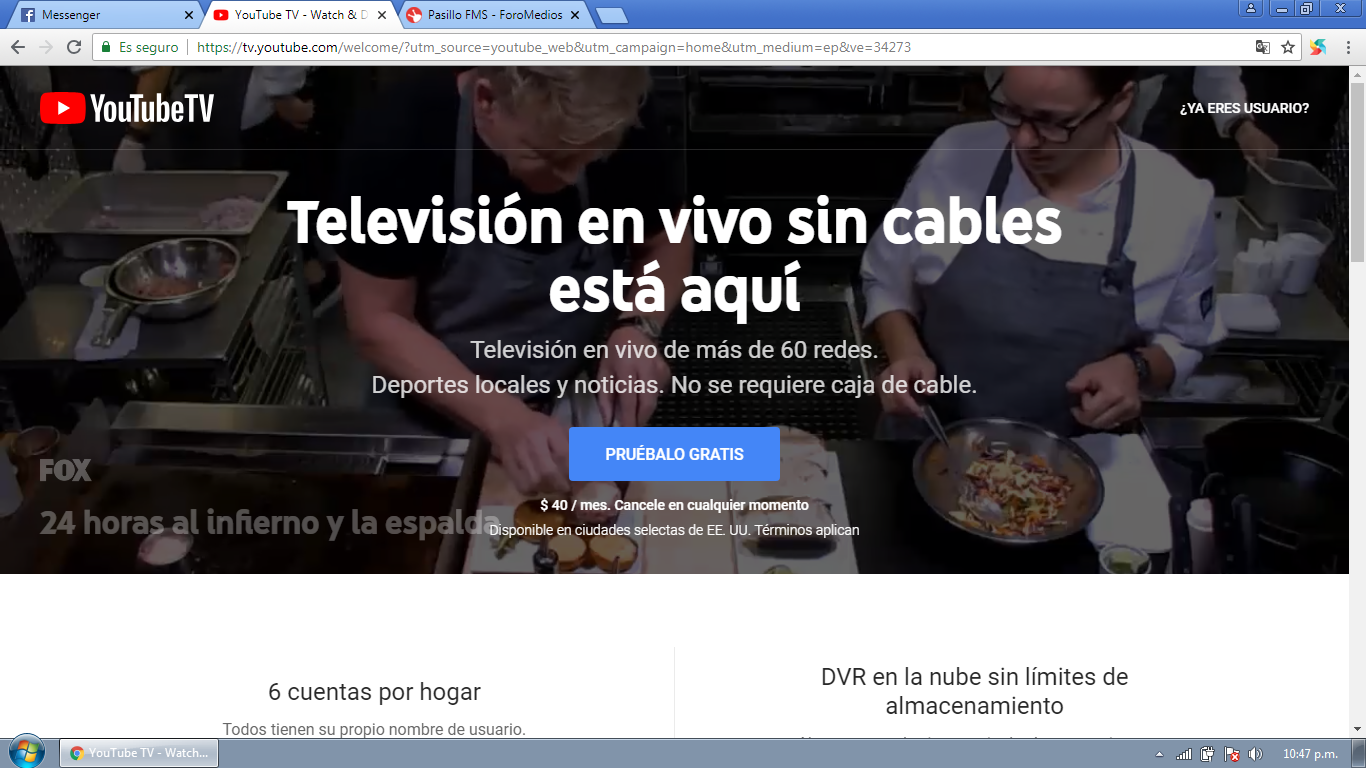Select the YouTube TV - Watch tab
The image size is (1366, 768).
point(300,15)
